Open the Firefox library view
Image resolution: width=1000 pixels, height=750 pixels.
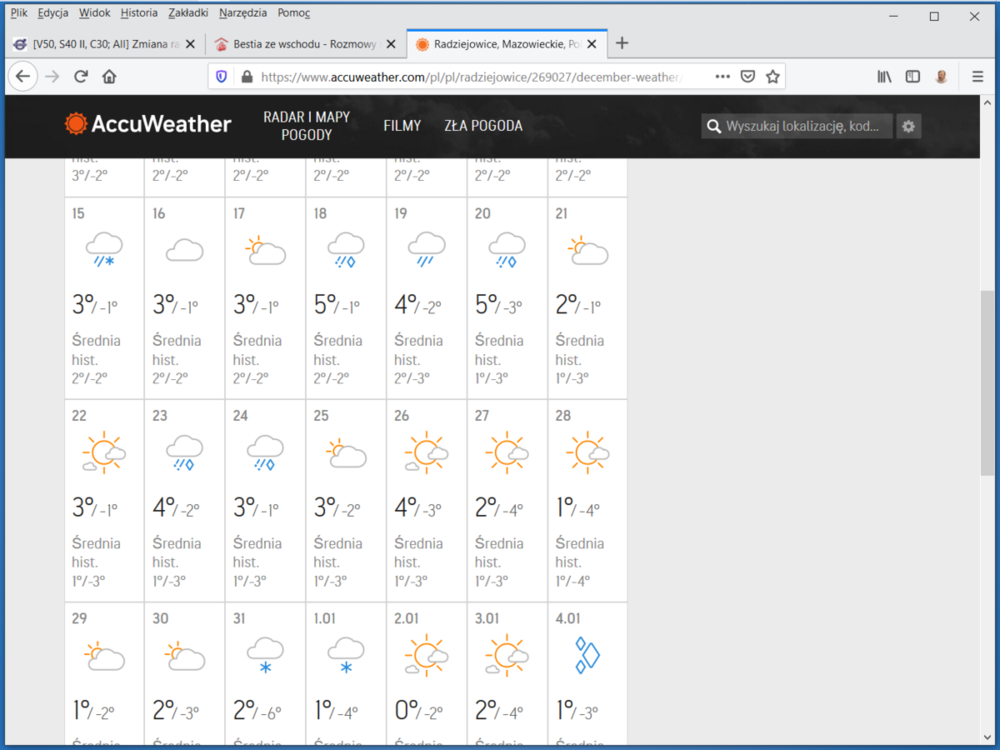coord(884,77)
